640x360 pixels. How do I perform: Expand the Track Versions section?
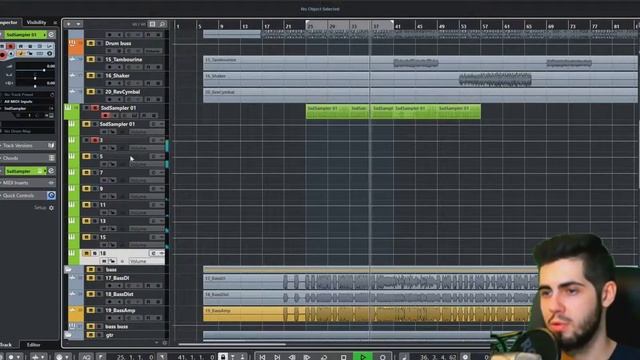pyautogui.click(x=18, y=145)
